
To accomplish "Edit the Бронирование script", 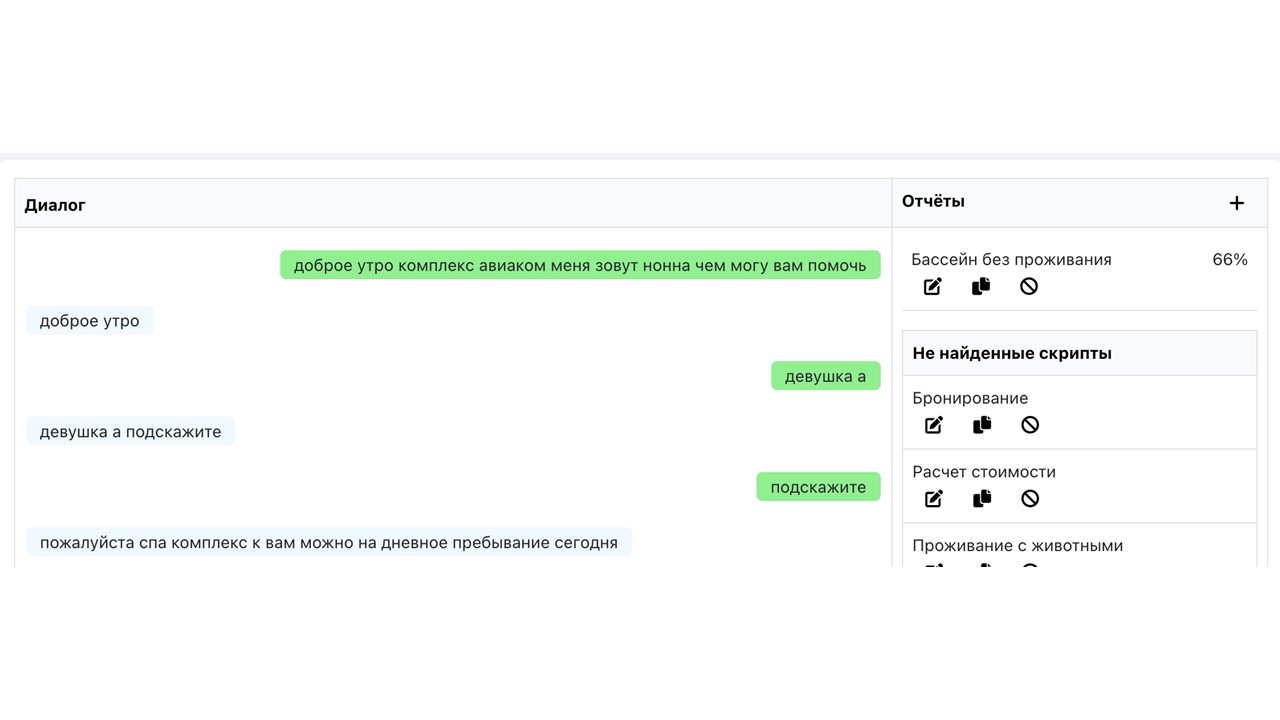I will click(934, 425).
